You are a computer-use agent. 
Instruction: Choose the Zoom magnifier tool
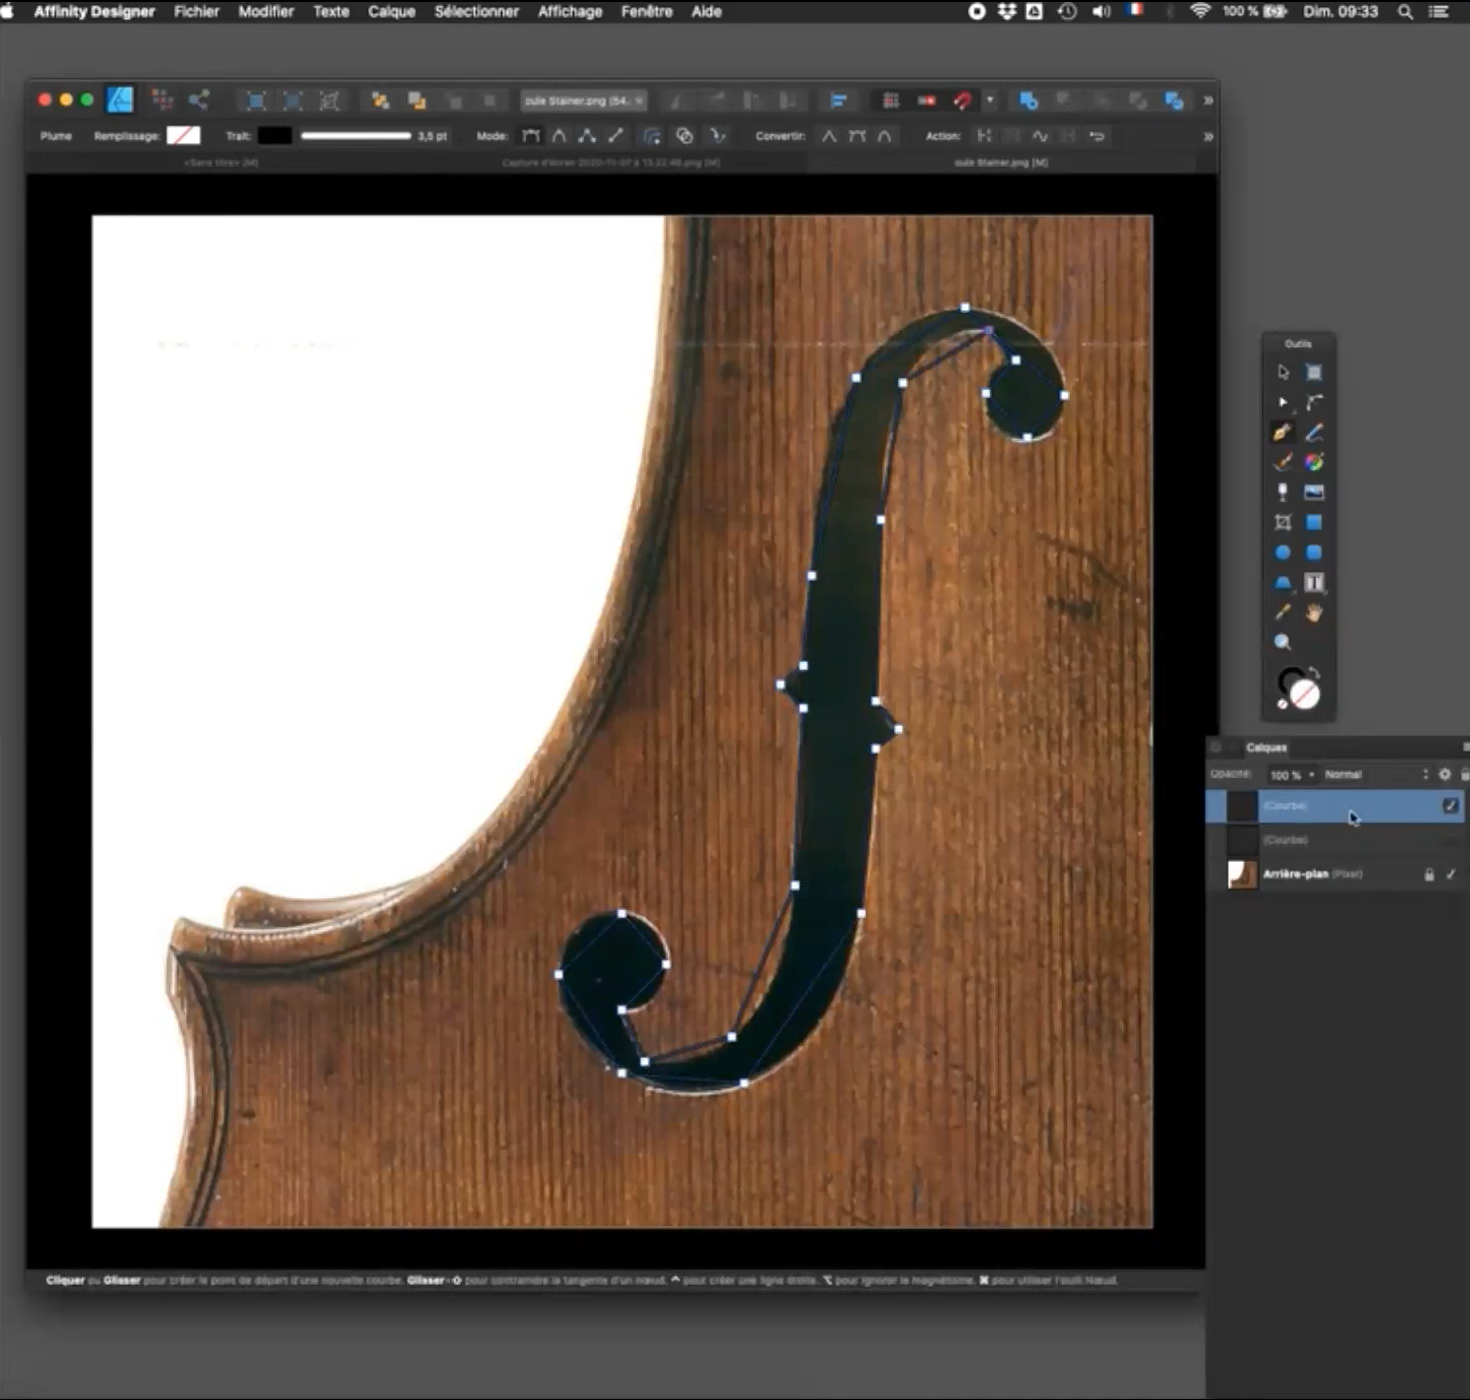click(x=1282, y=642)
